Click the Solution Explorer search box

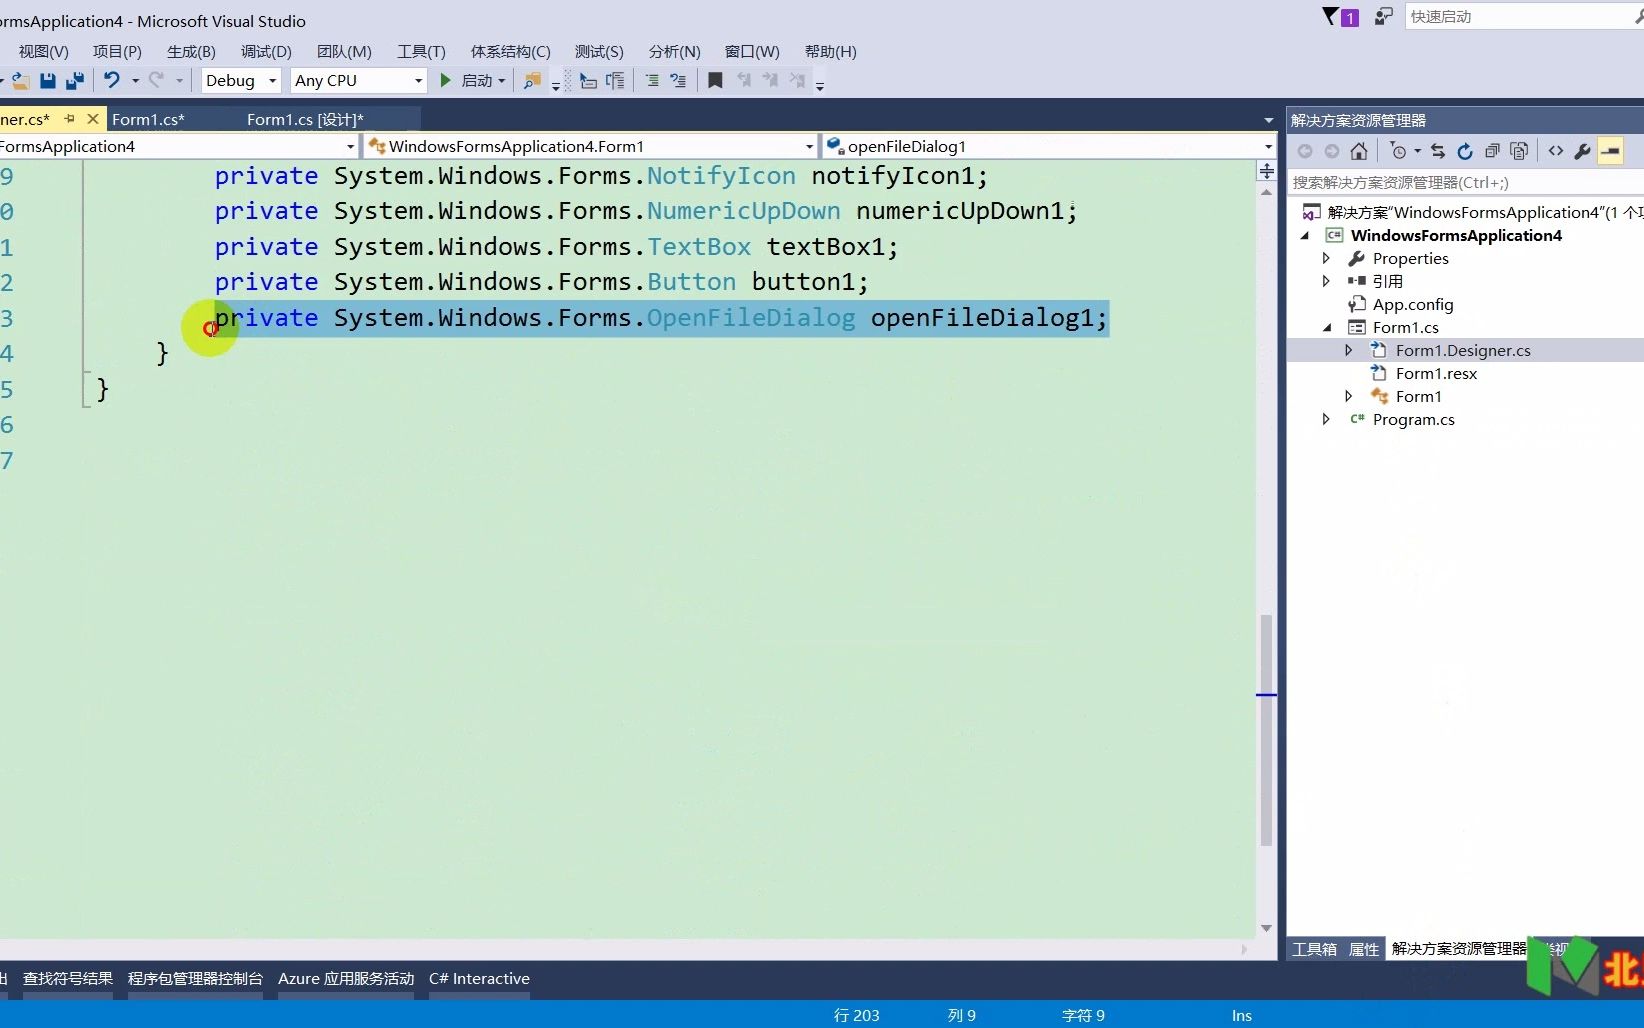point(1465,183)
